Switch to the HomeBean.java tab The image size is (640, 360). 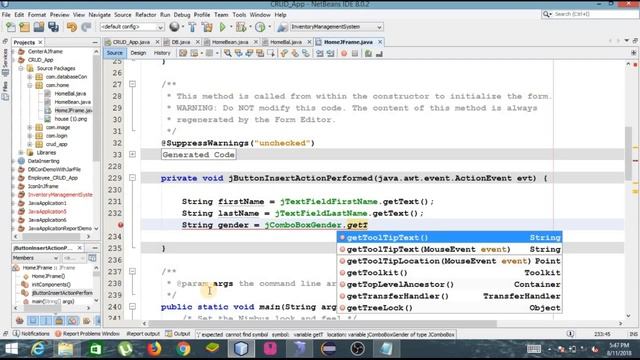click(x=230, y=42)
